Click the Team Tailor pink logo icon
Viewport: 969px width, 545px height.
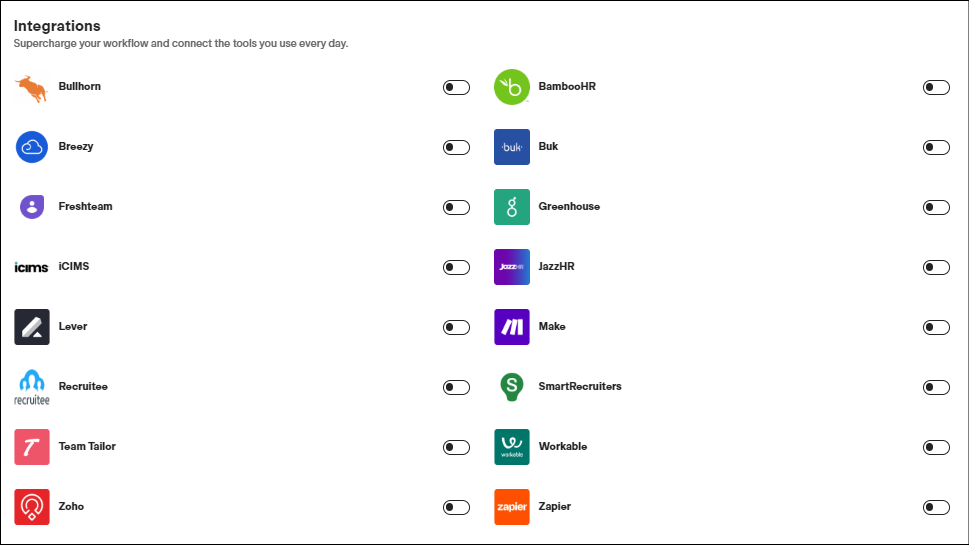point(32,447)
